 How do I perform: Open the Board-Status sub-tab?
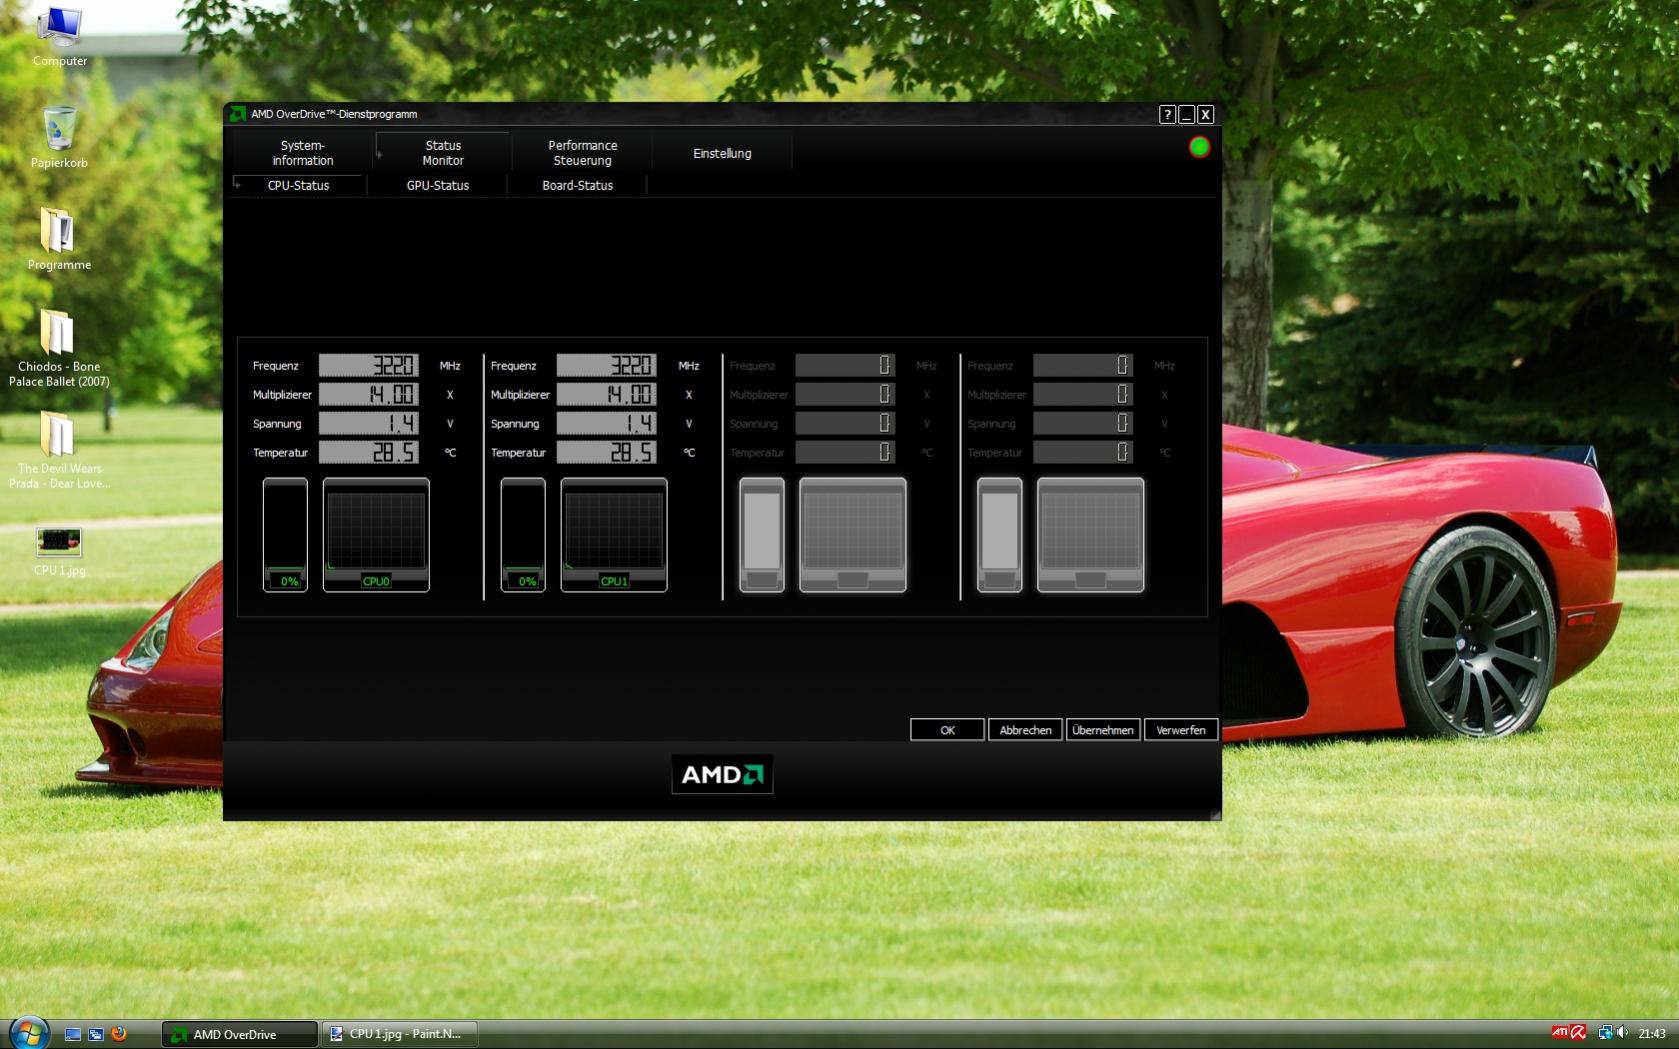point(577,185)
